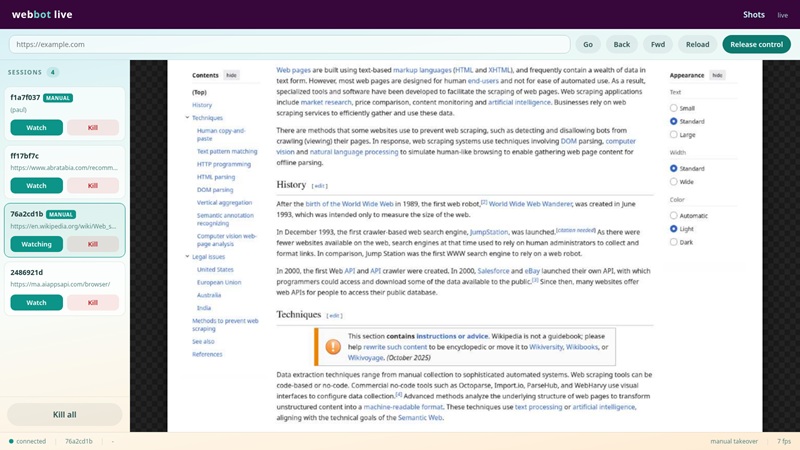Click the live indicator in header
Image resolution: width=800 pixels, height=450 pixels.
783,15
